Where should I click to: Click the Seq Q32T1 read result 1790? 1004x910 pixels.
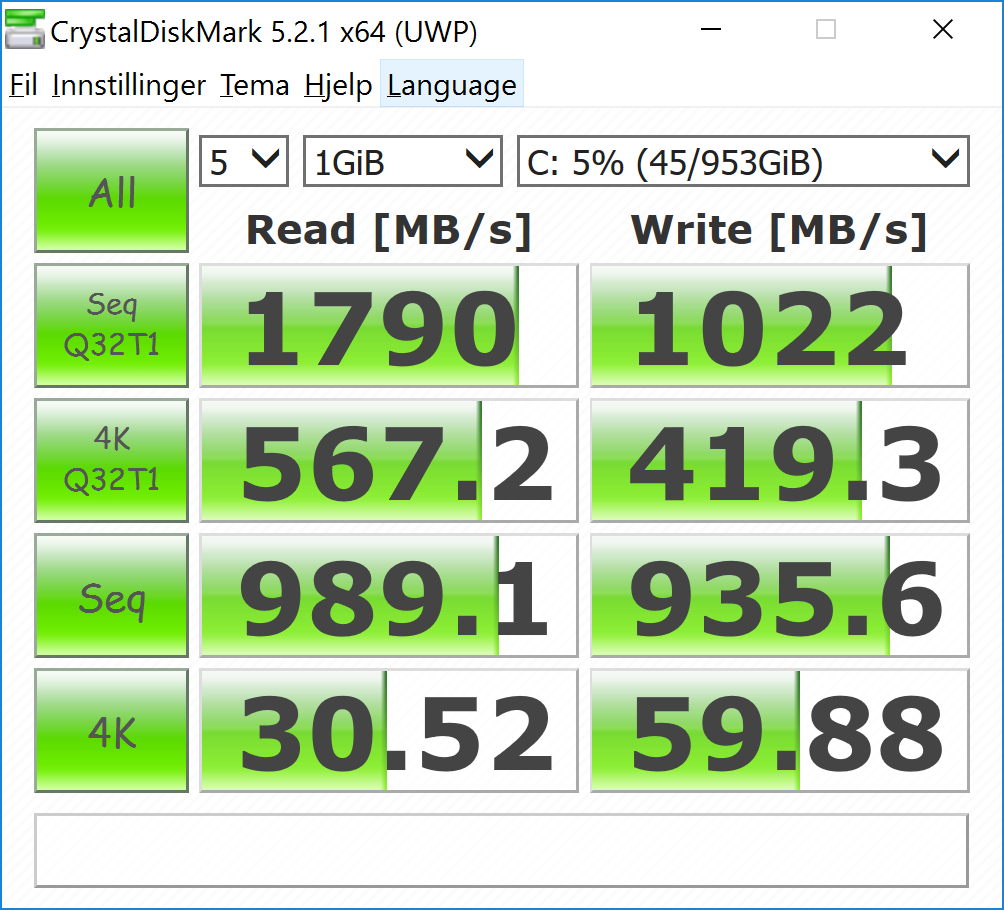click(389, 325)
